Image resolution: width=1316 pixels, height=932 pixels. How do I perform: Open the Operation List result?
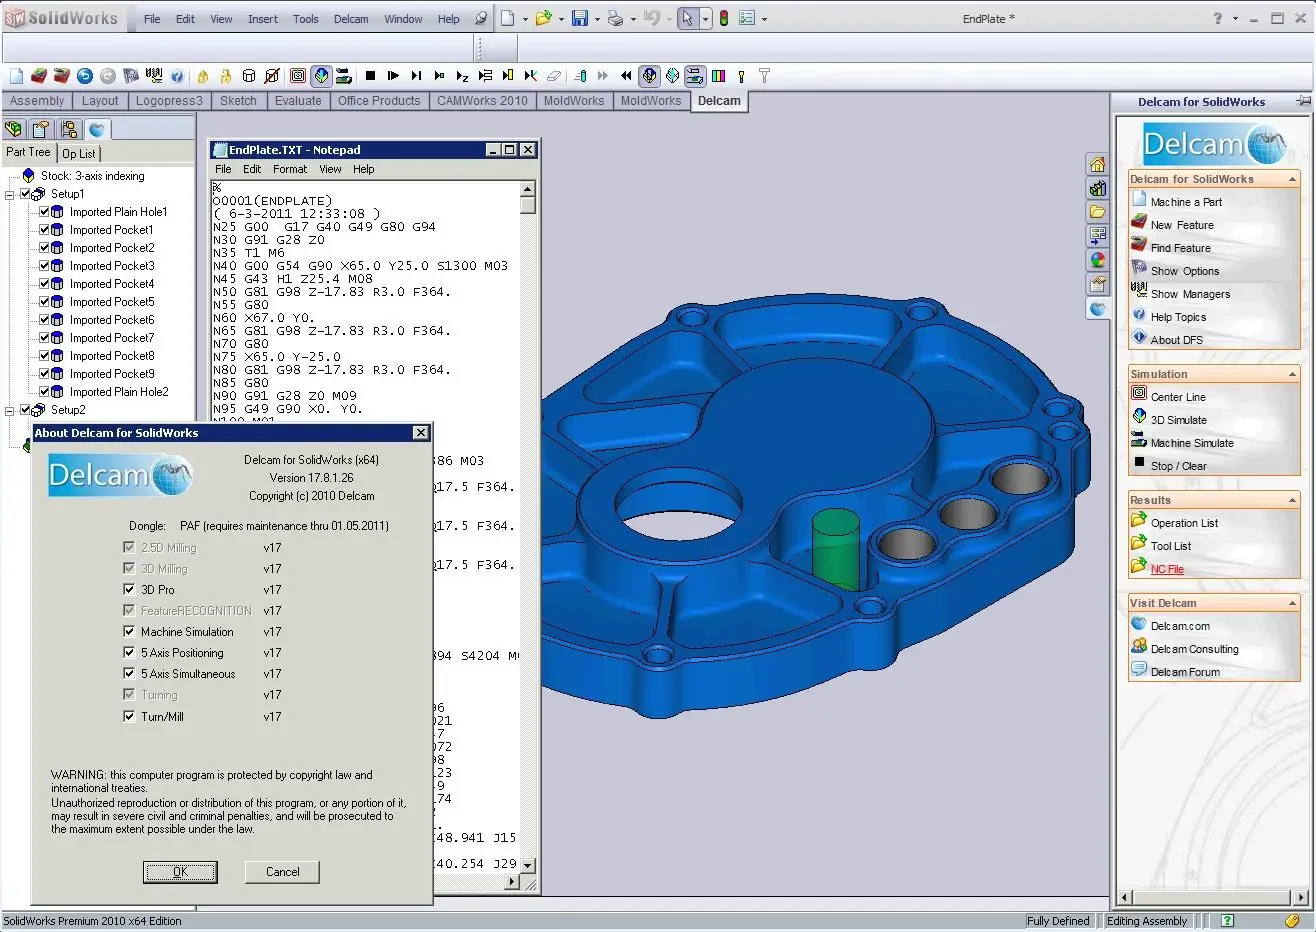pyautogui.click(x=1184, y=523)
